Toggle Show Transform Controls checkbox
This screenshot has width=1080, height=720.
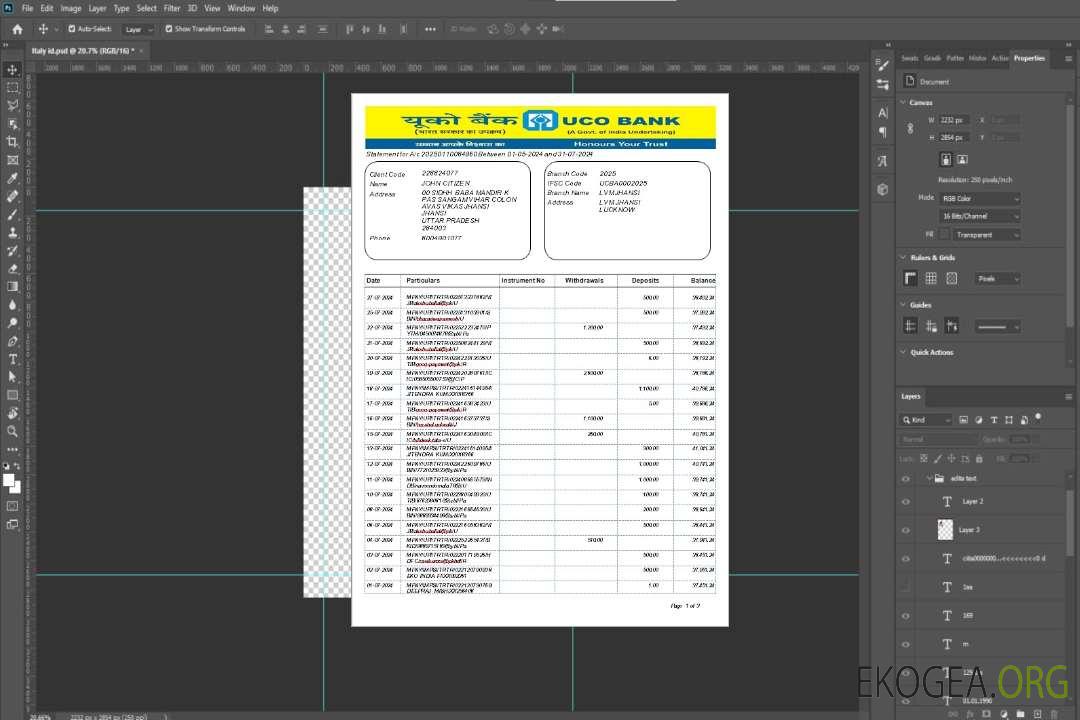[169, 29]
